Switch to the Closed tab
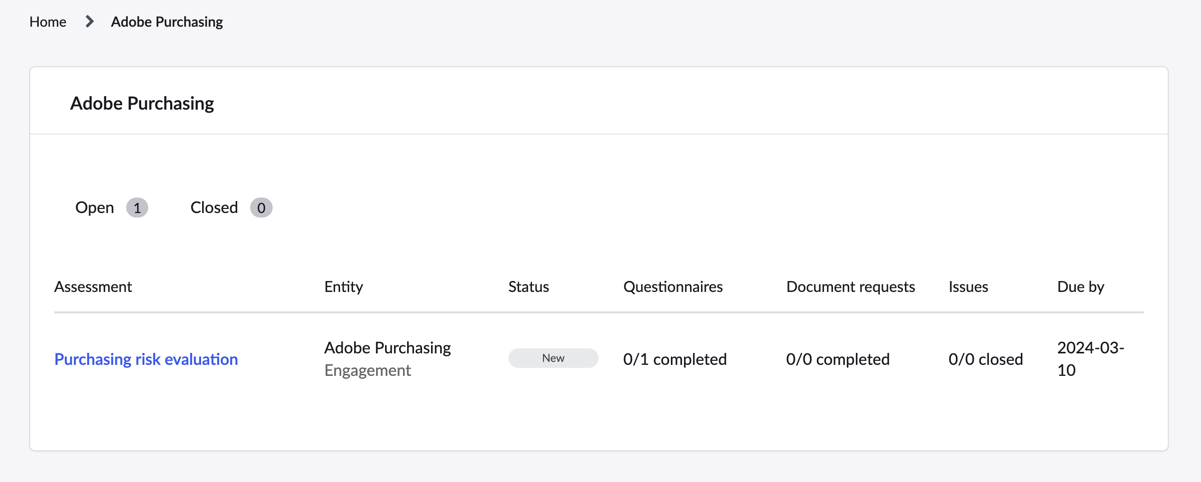This screenshot has width=1201, height=482. pos(231,207)
